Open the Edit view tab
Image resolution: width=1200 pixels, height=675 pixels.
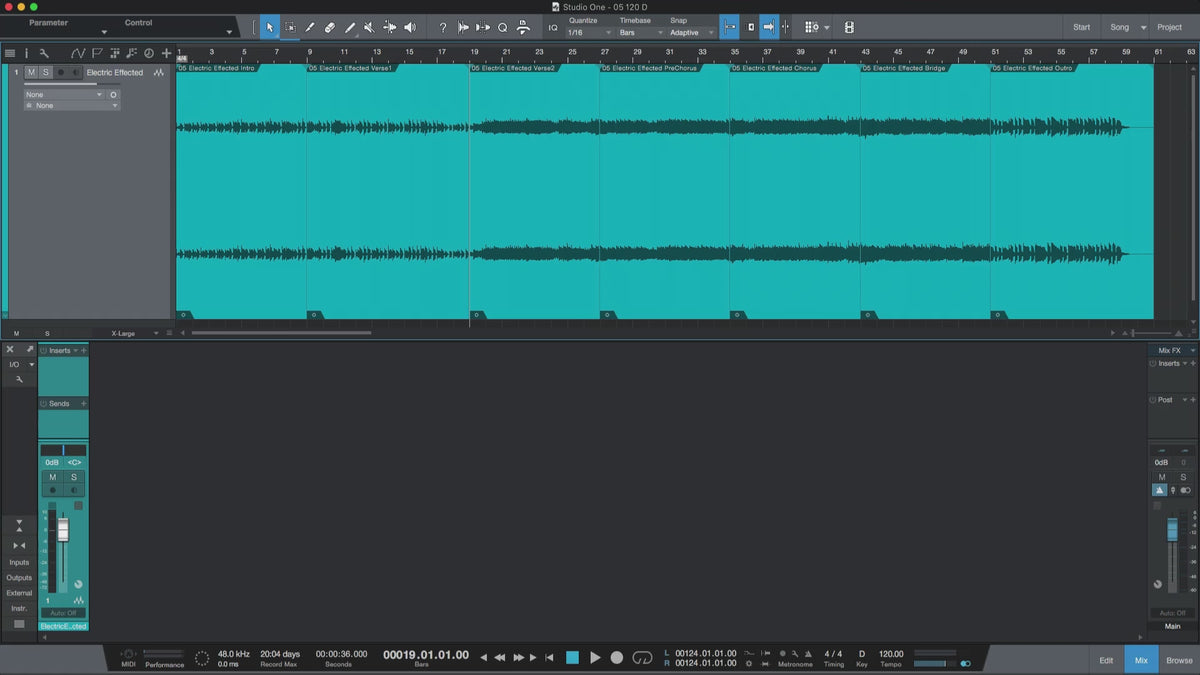click(1106, 660)
